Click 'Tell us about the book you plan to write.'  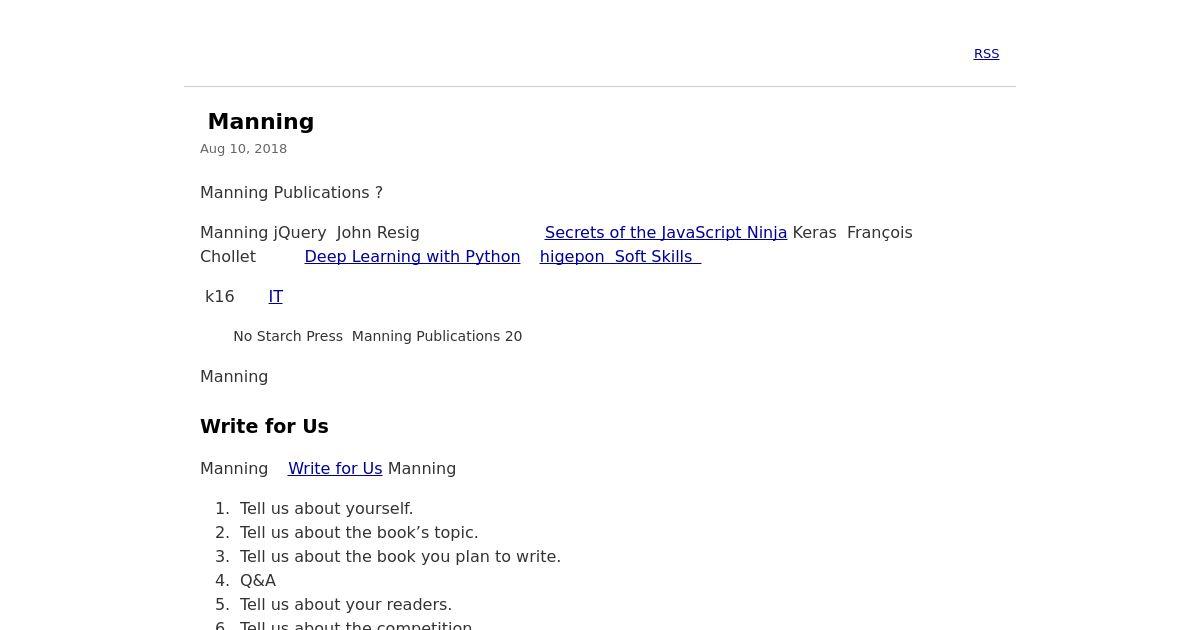400,556
